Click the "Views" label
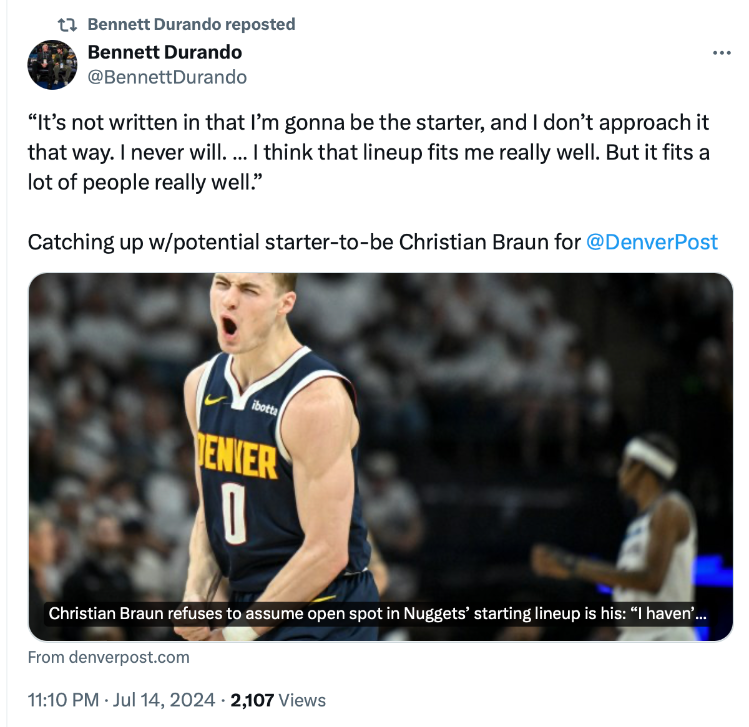 click(302, 700)
